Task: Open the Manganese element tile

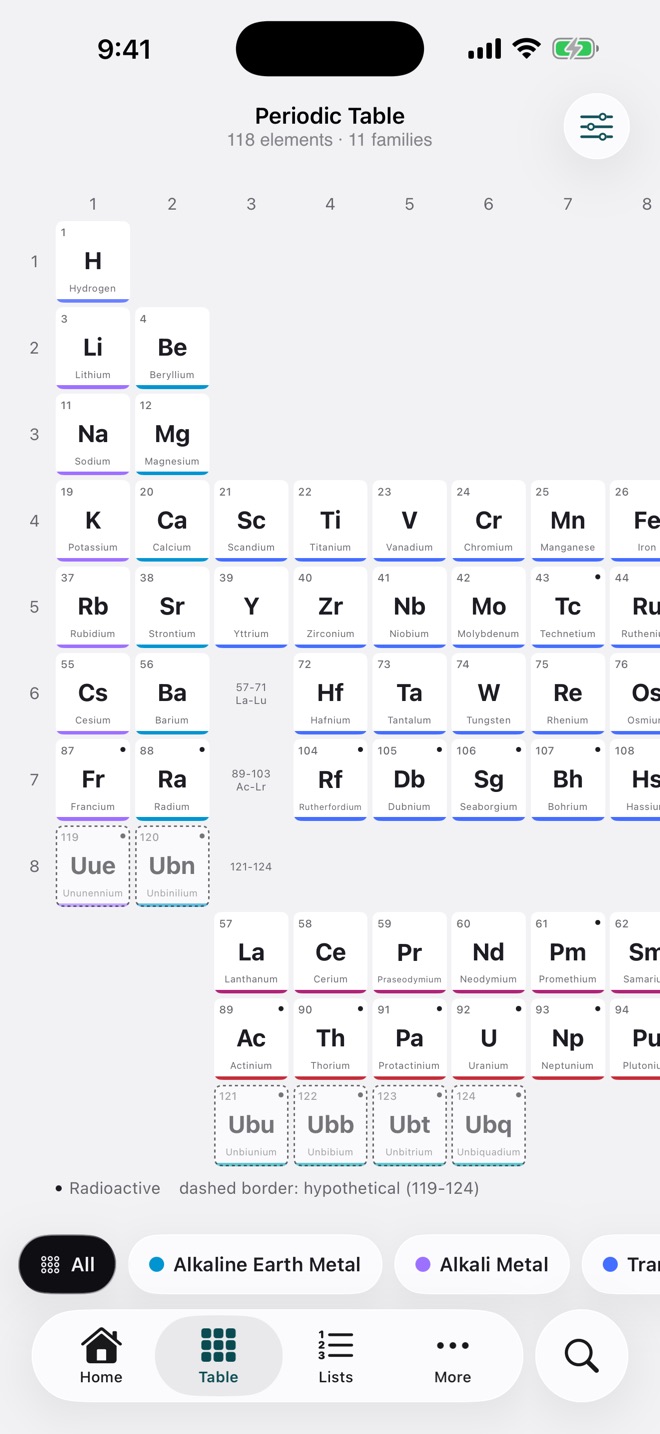Action: point(568,521)
